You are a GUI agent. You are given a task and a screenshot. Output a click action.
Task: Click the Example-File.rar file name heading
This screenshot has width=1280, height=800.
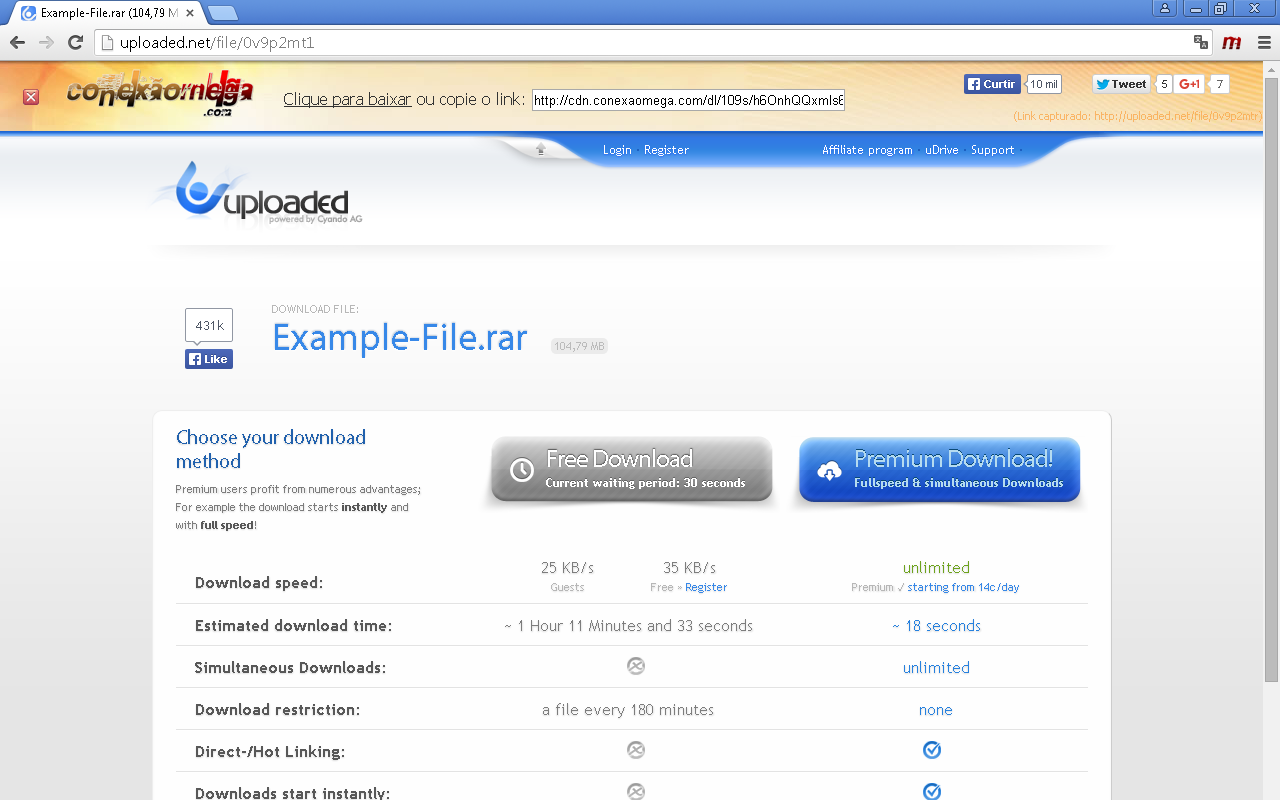[x=400, y=338]
